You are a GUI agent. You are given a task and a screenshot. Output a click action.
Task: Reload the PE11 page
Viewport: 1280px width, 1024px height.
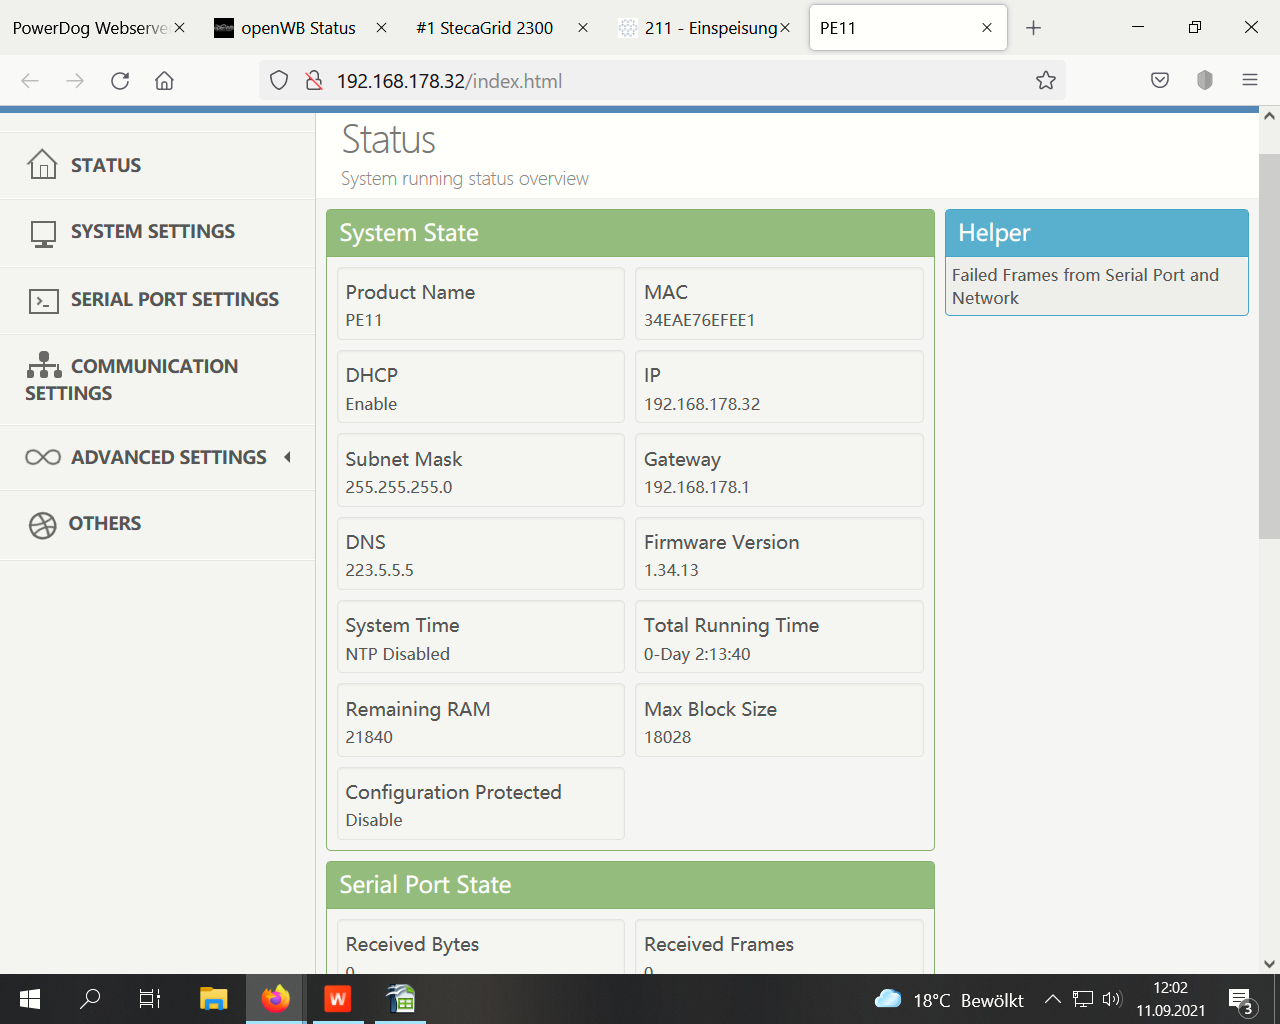point(120,81)
